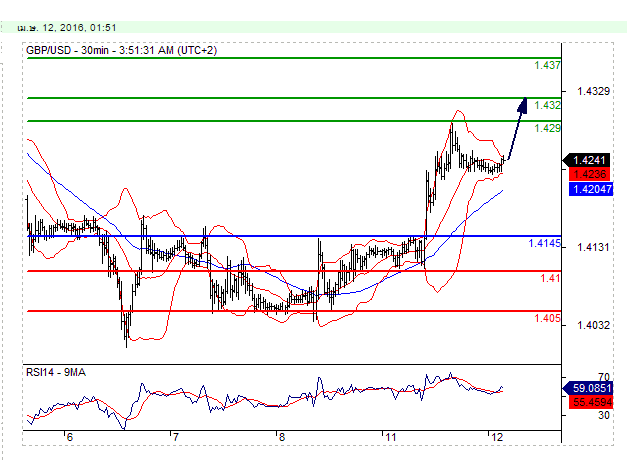Click the RSI 30 level label

604,416
